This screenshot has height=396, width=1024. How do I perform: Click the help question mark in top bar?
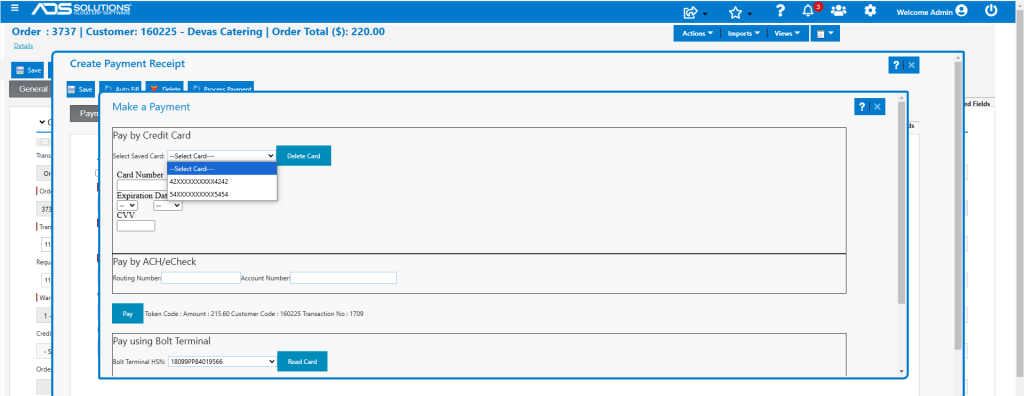[780, 10]
